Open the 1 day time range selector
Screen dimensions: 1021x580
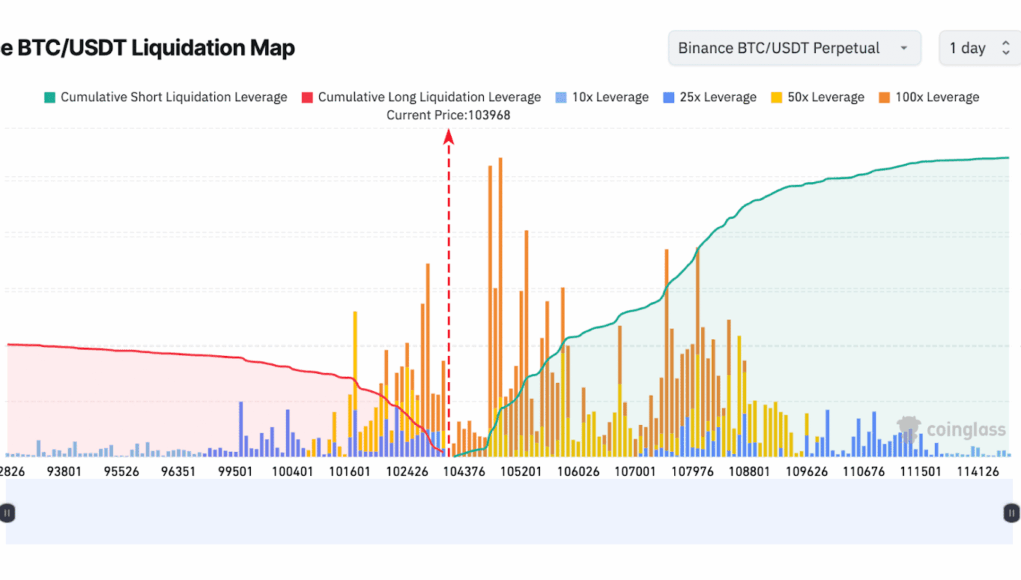[x=979, y=48]
